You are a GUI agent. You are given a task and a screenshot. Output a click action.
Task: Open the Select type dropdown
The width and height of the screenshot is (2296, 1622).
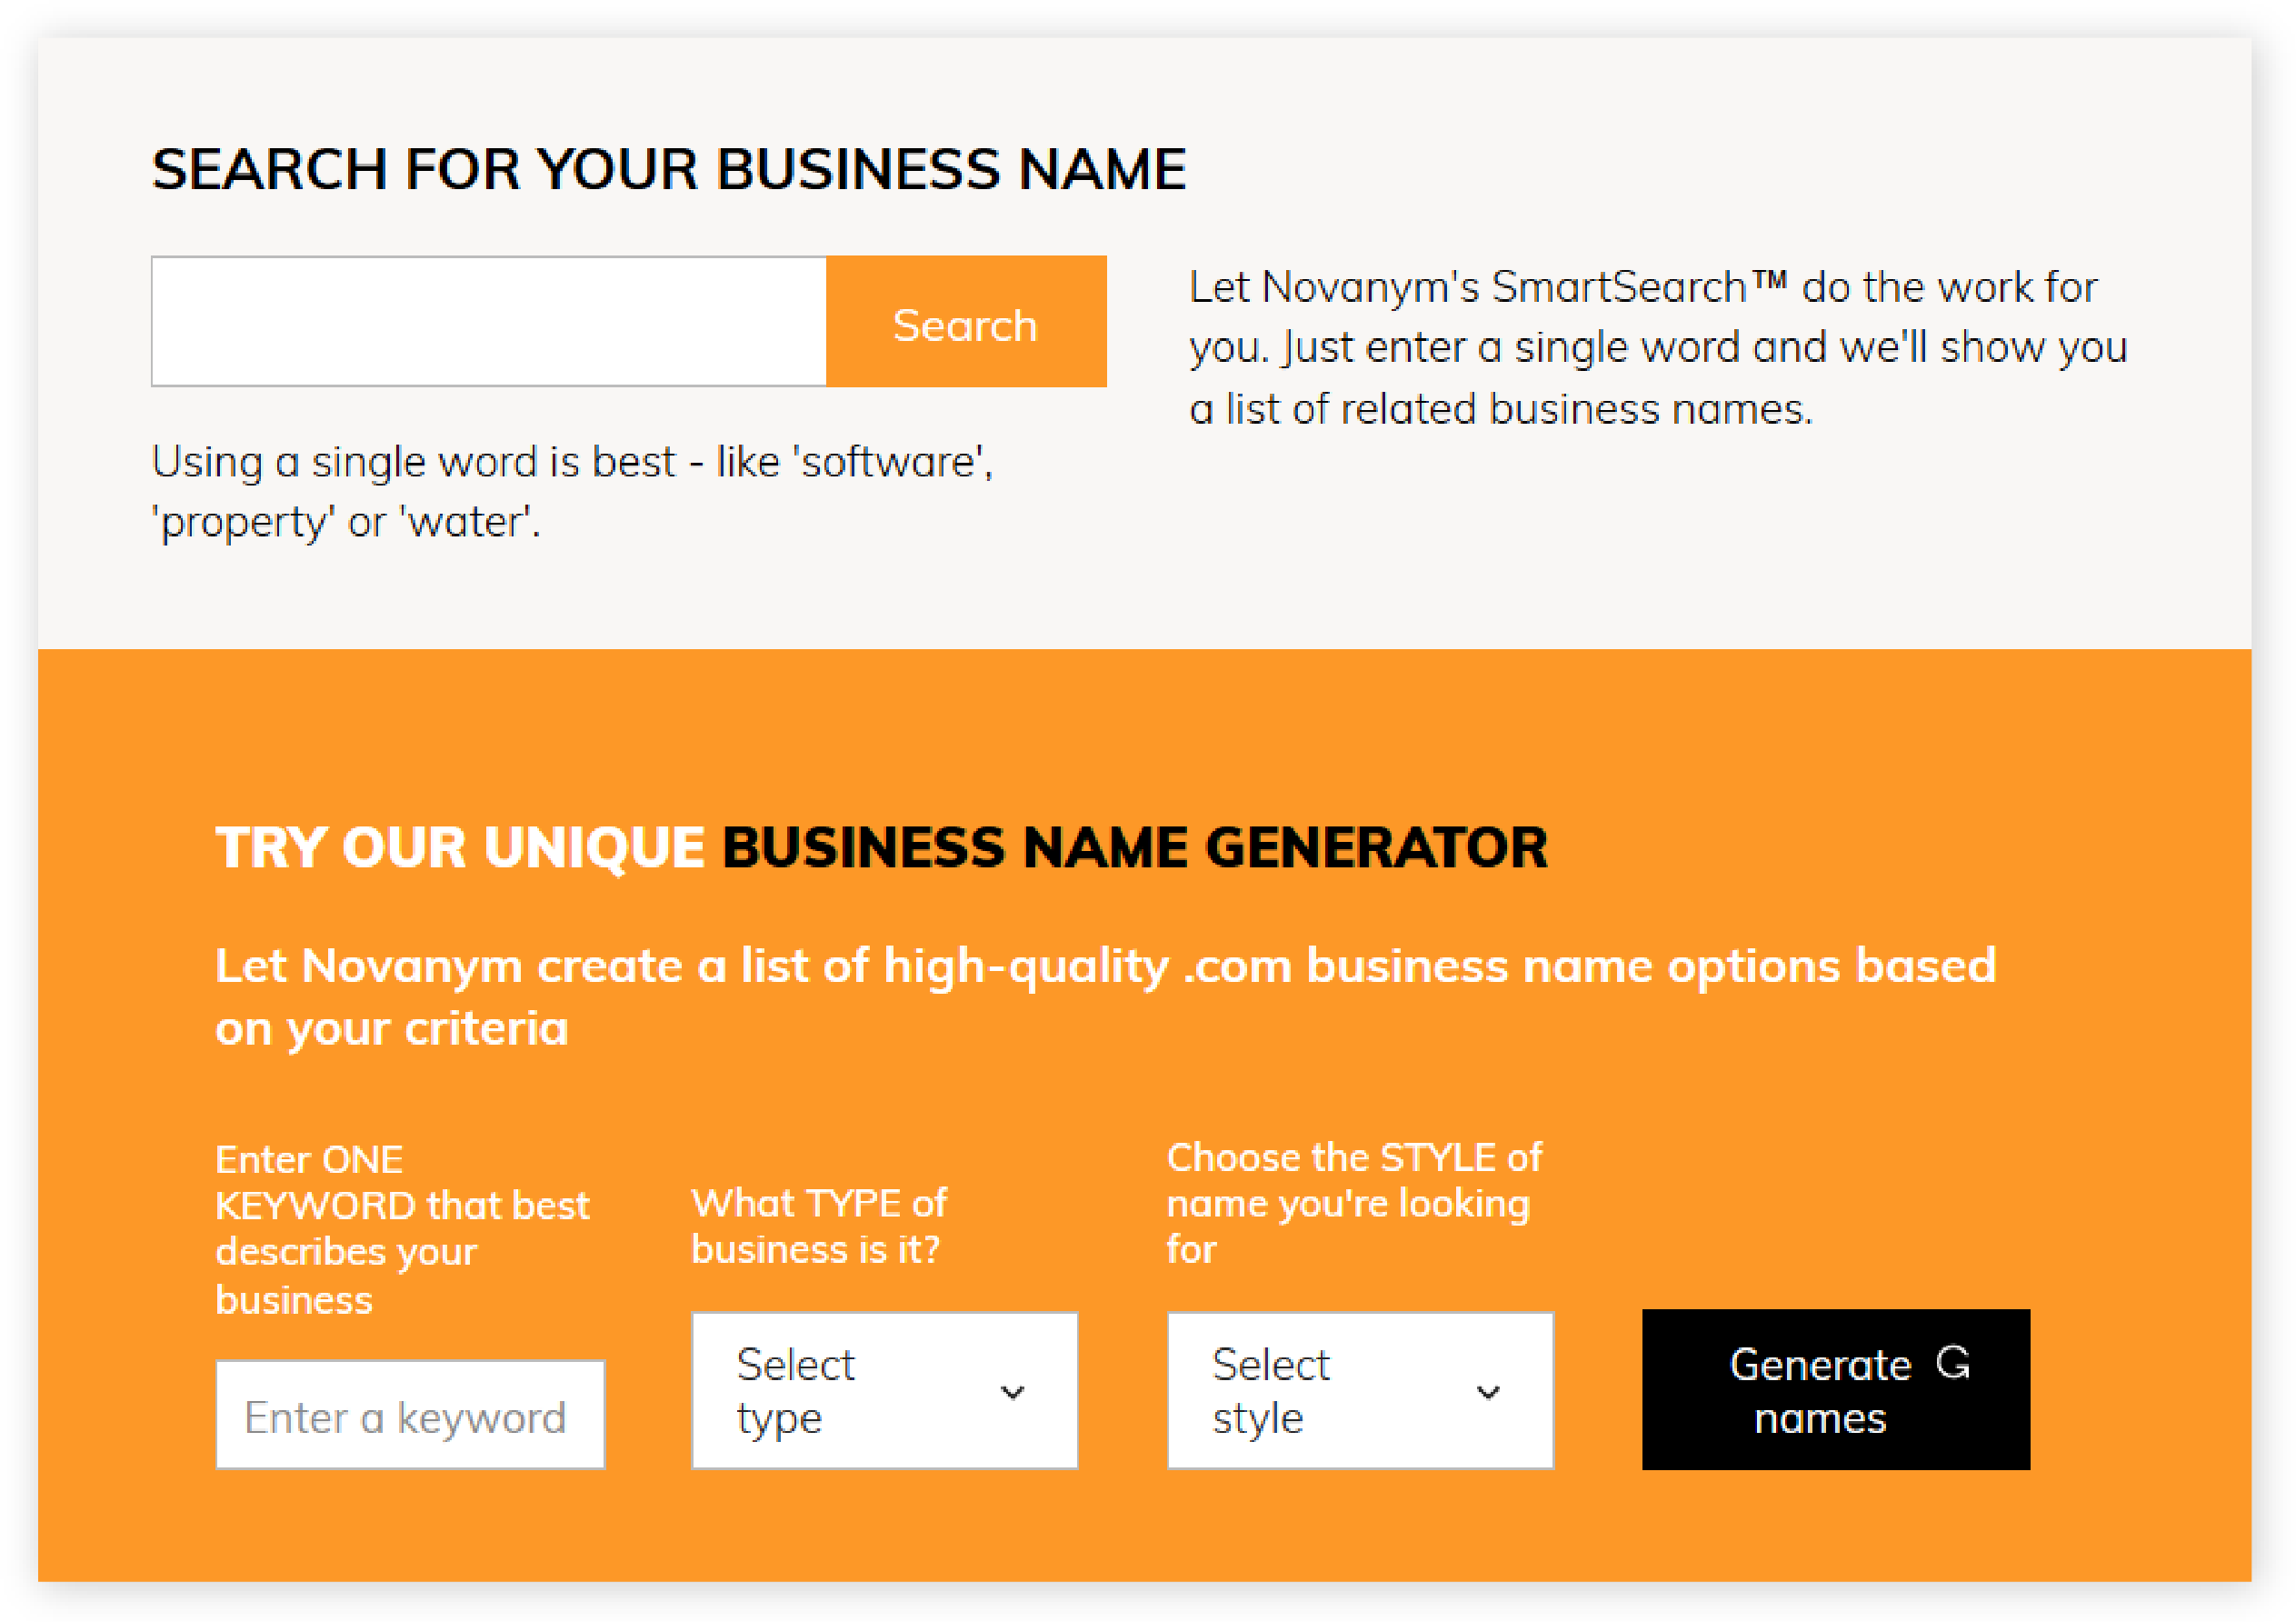pyautogui.click(x=885, y=1390)
